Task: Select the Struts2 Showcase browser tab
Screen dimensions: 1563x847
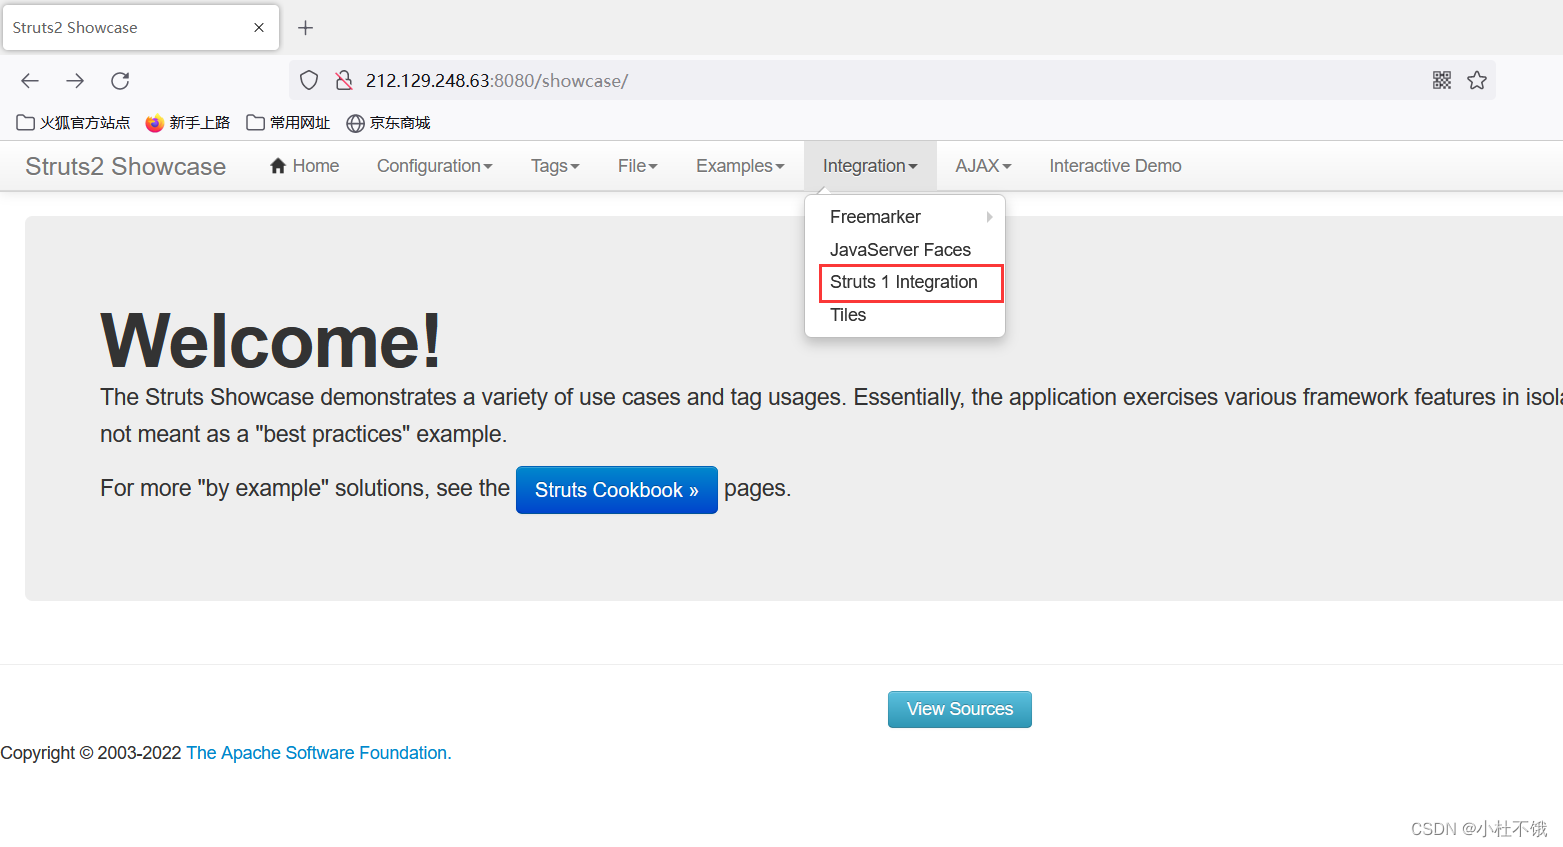Action: click(x=140, y=28)
